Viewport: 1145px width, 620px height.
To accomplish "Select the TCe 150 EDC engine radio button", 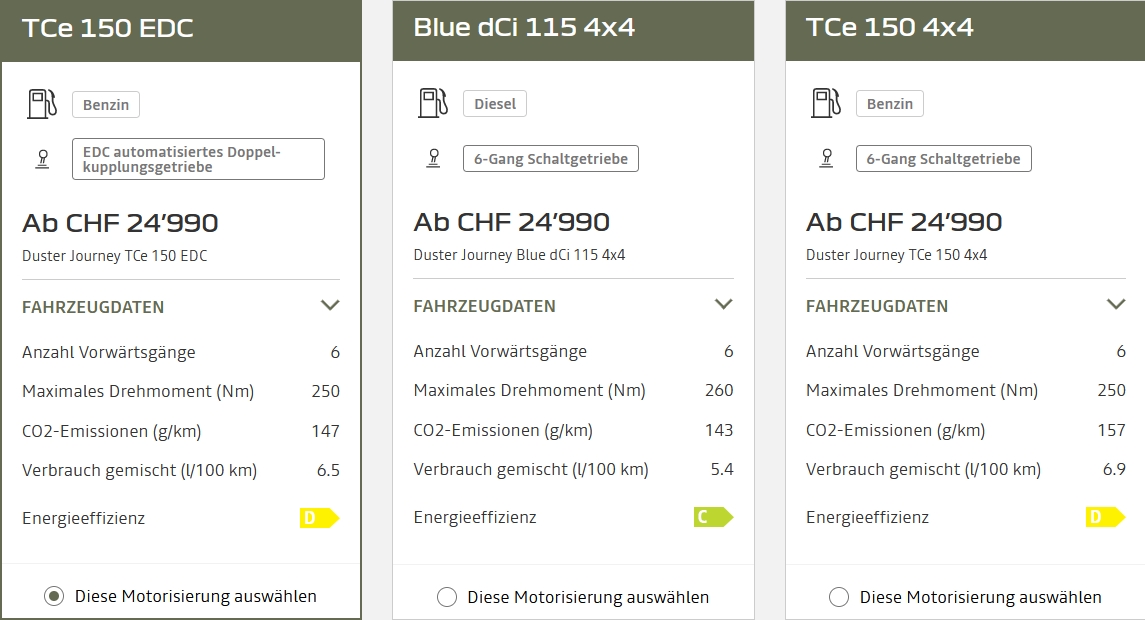I will 54,597.
